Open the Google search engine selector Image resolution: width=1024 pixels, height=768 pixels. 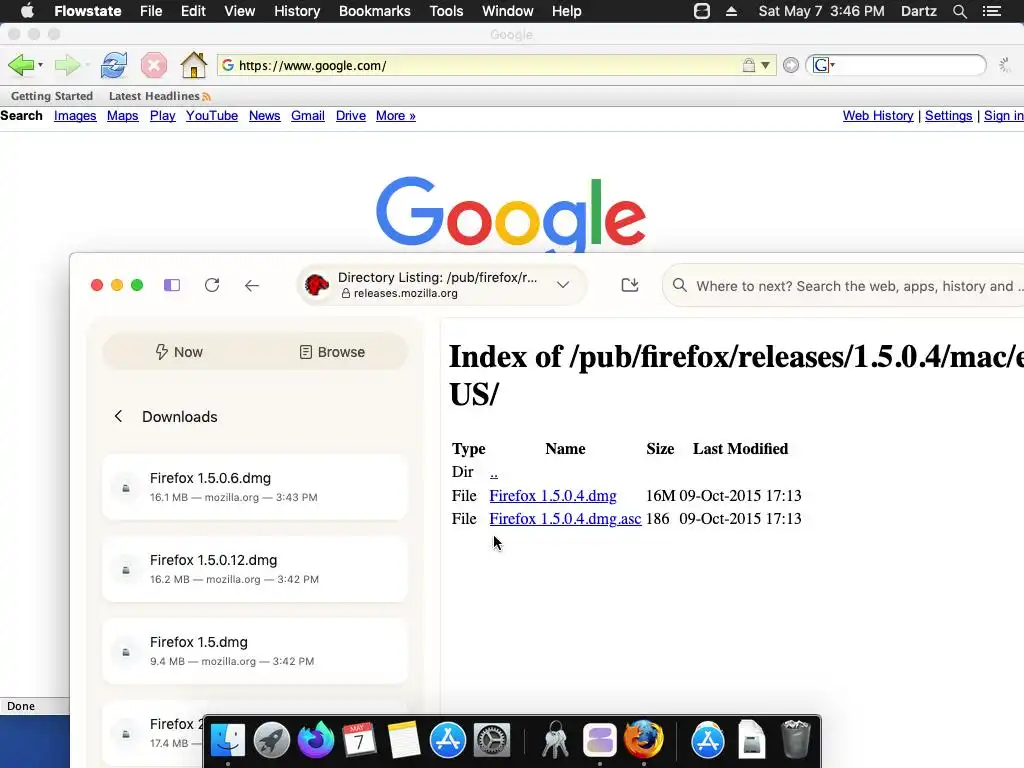coord(824,65)
